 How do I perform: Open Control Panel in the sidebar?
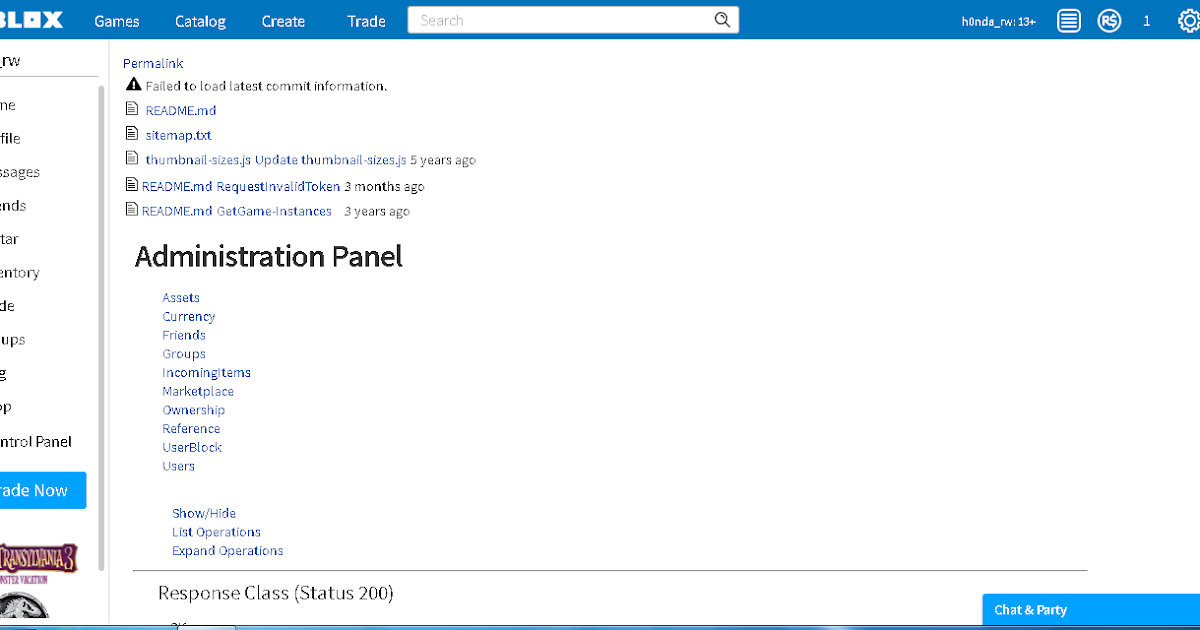point(36,441)
